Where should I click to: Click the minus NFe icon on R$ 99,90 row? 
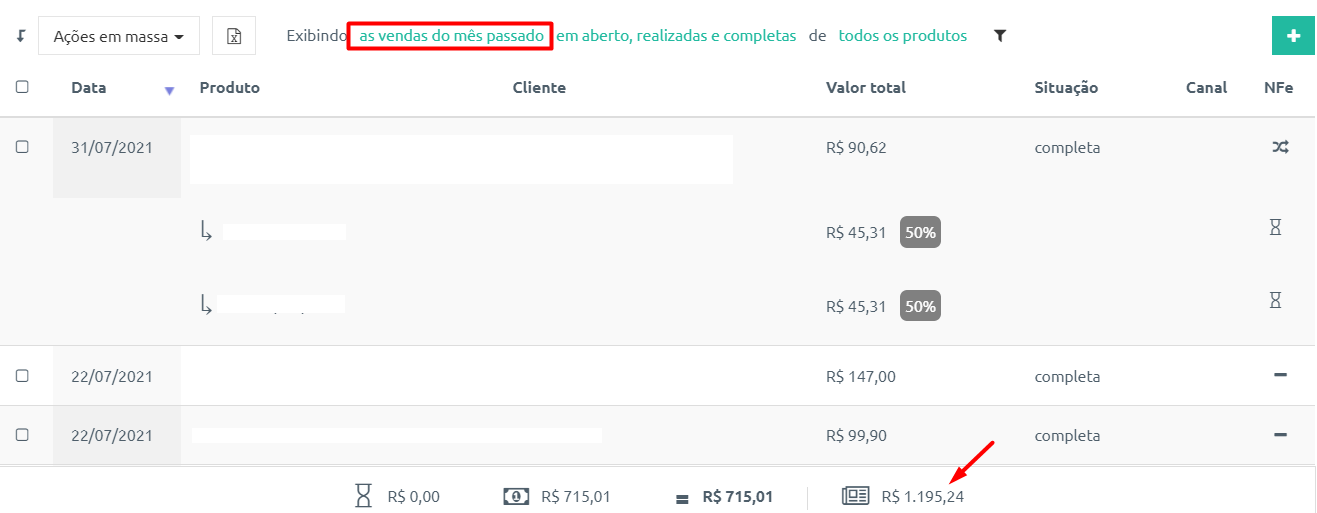1280,435
